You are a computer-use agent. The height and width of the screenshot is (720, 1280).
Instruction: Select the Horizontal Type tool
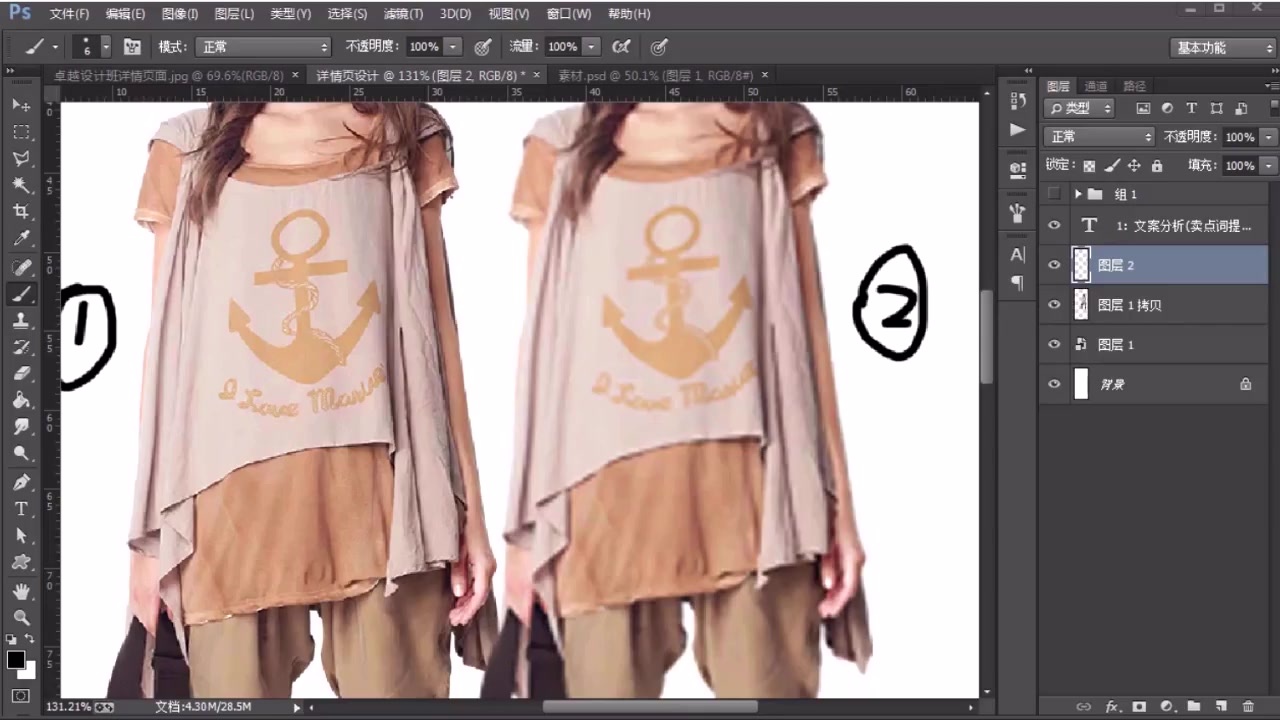tap(21, 509)
